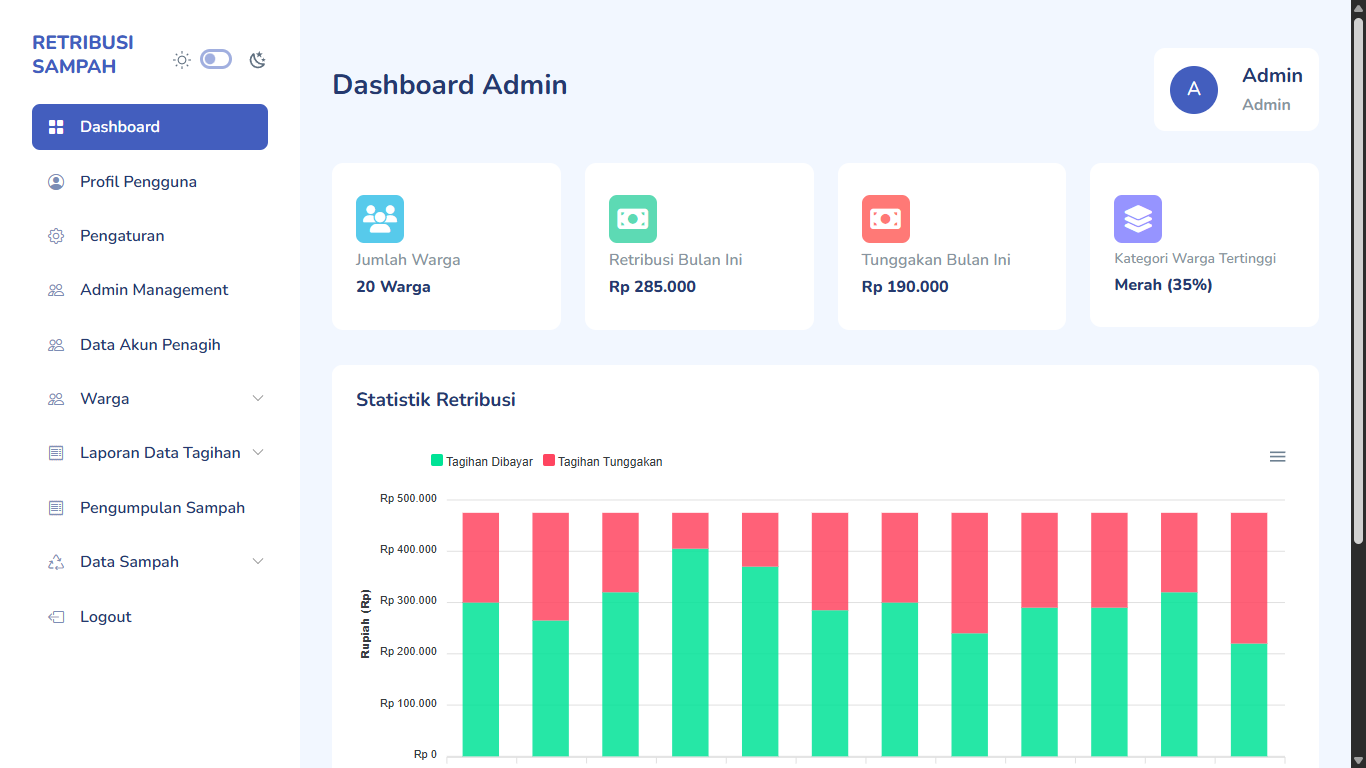Click the RETRIBUSI SAMPAH logo title

tap(83, 55)
